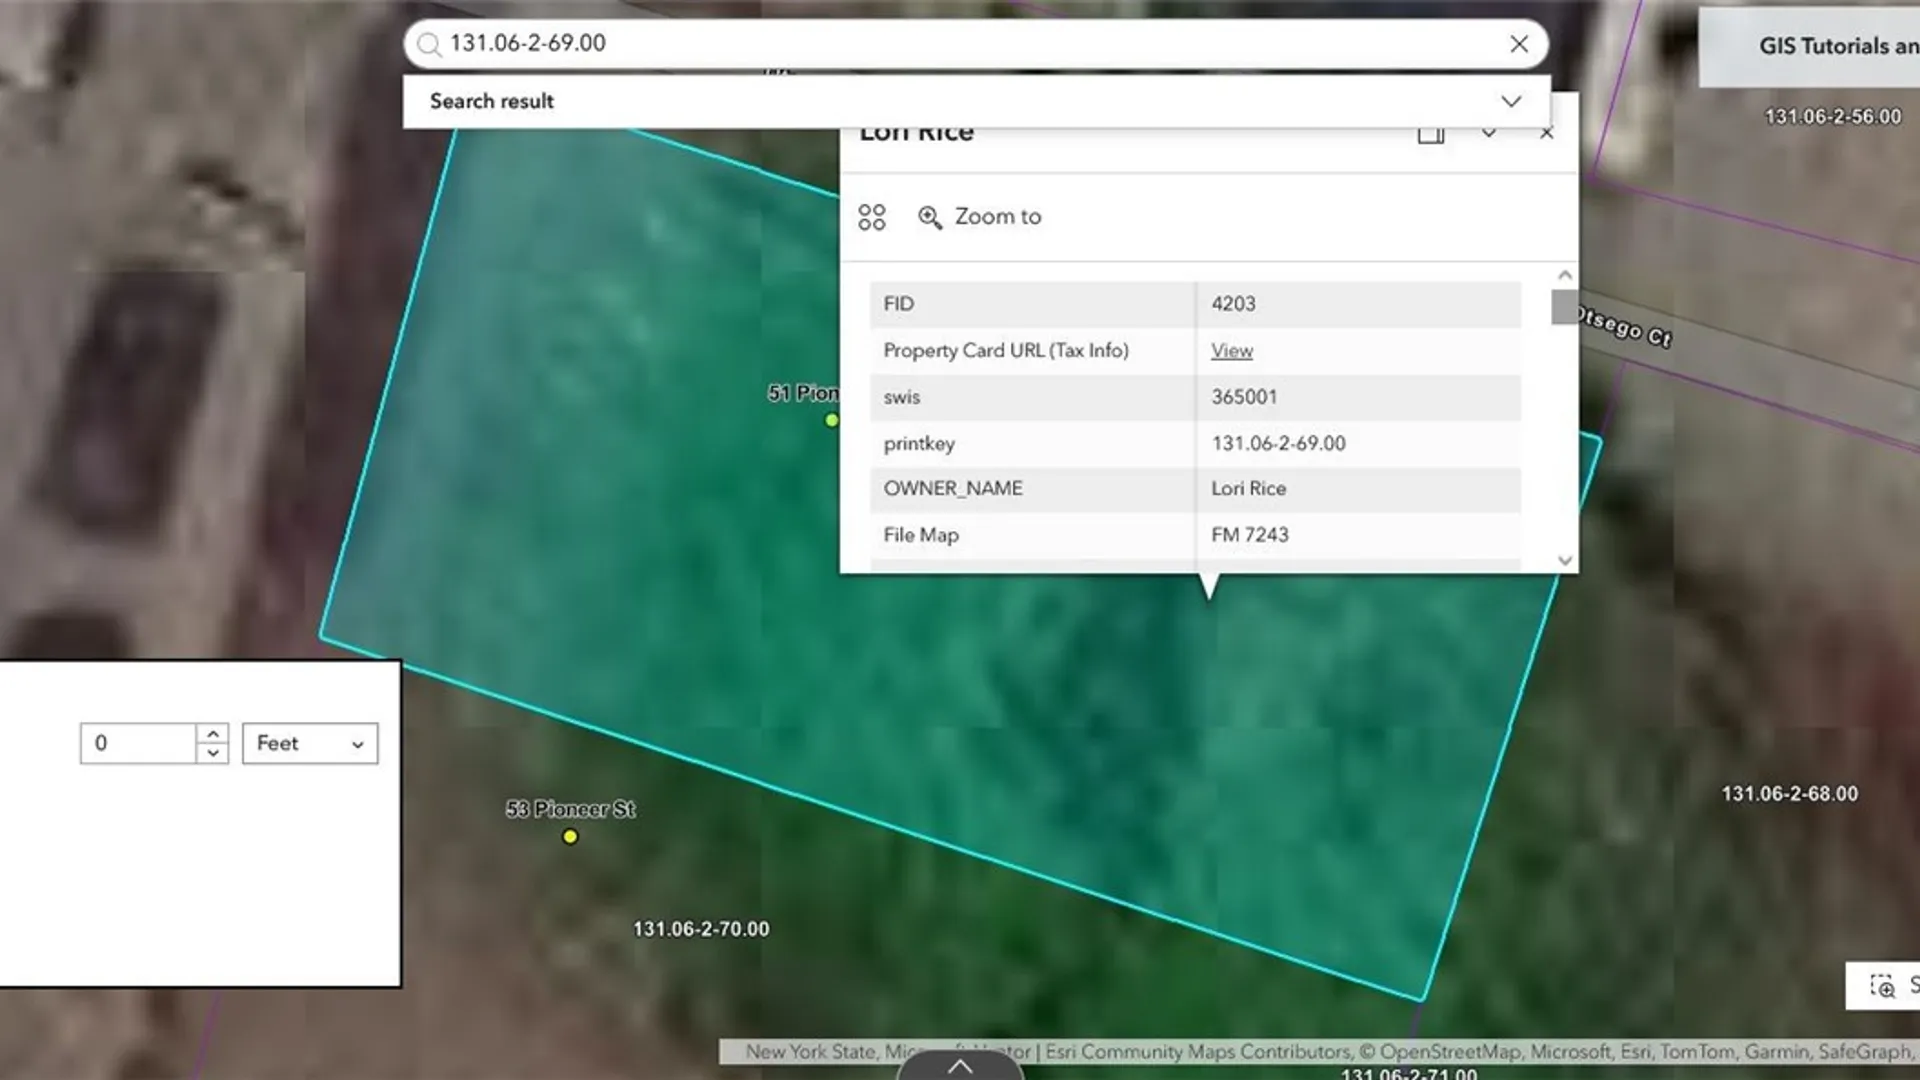The height and width of the screenshot is (1080, 1920).
Task: Close the Lori Rice popup
Action: coord(1547,133)
